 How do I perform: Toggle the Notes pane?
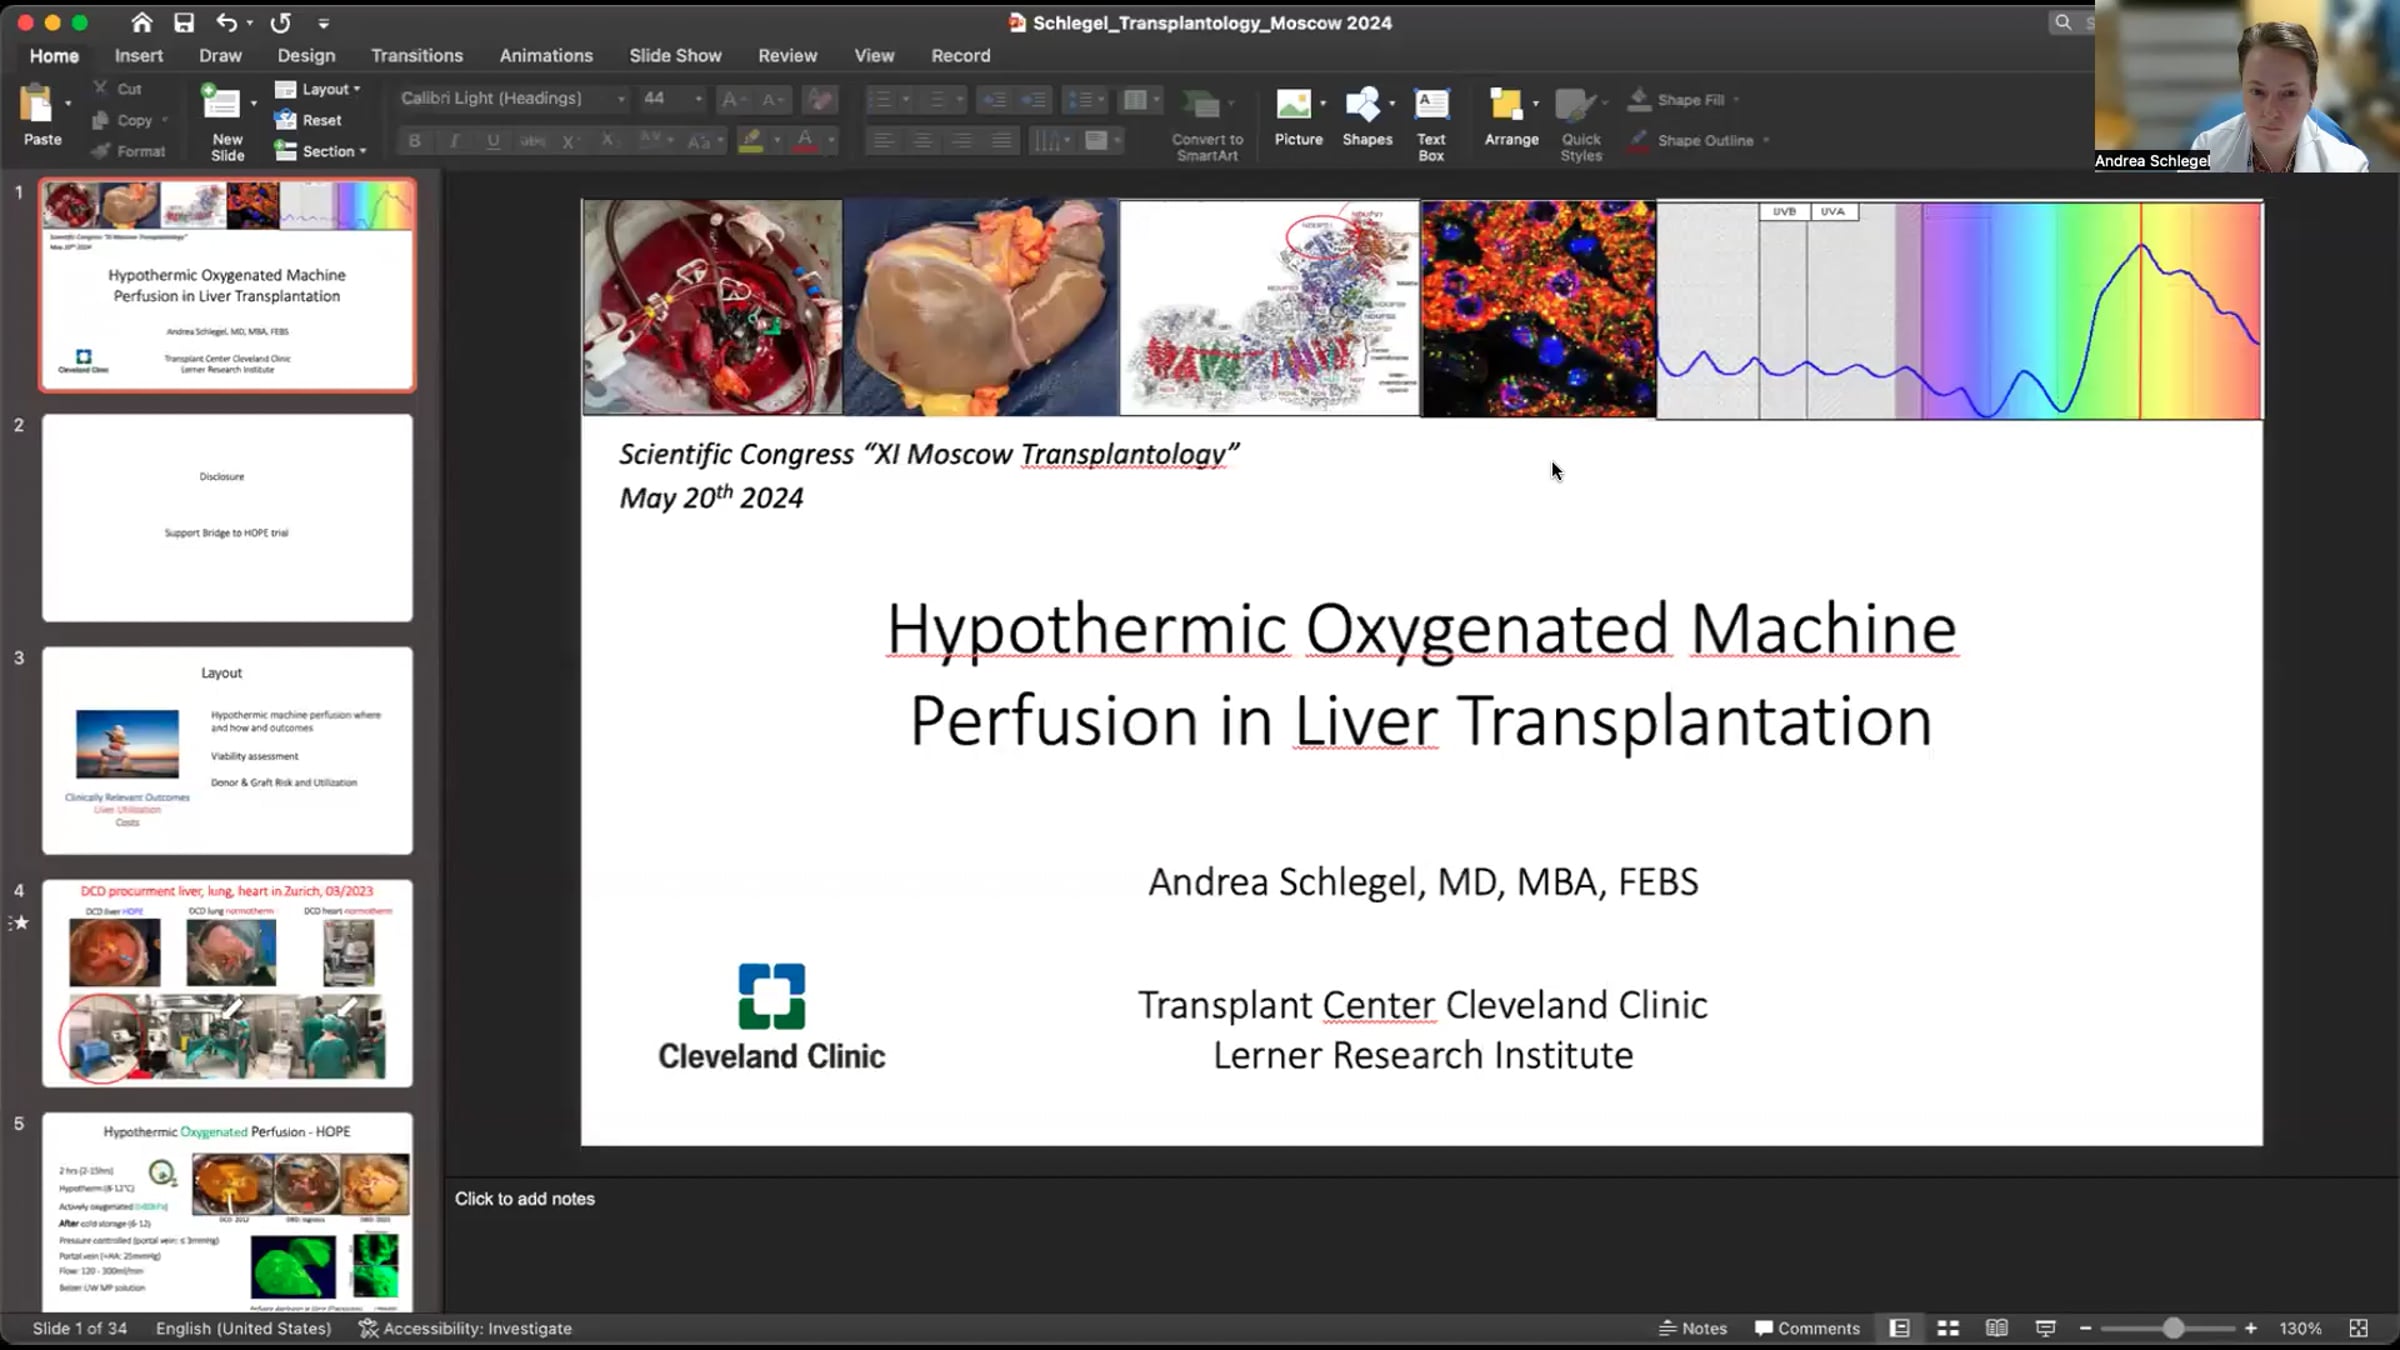1693,1328
